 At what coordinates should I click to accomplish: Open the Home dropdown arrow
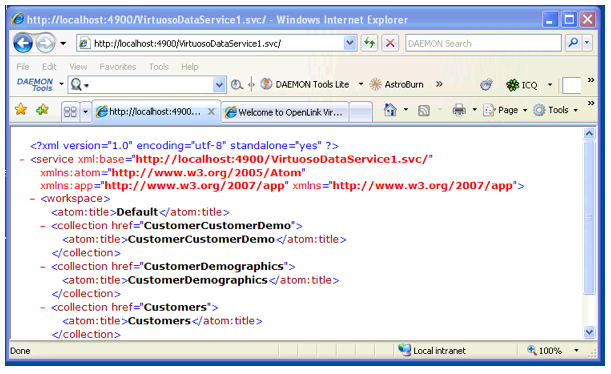(x=406, y=110)
